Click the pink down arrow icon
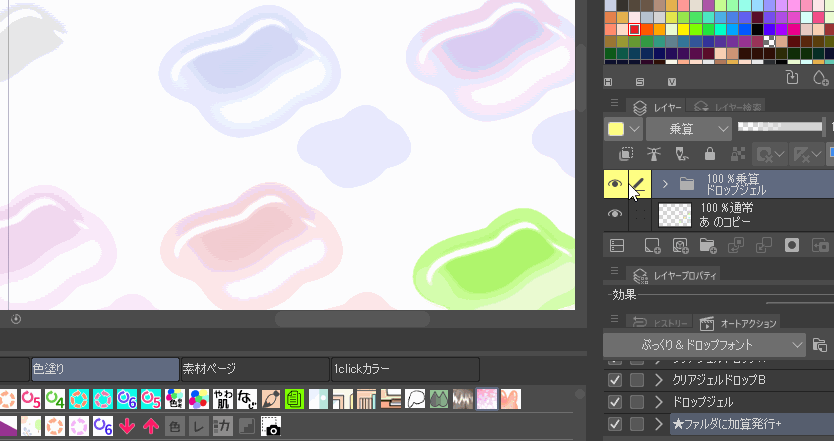834x441 pixels. pos(127,427)
